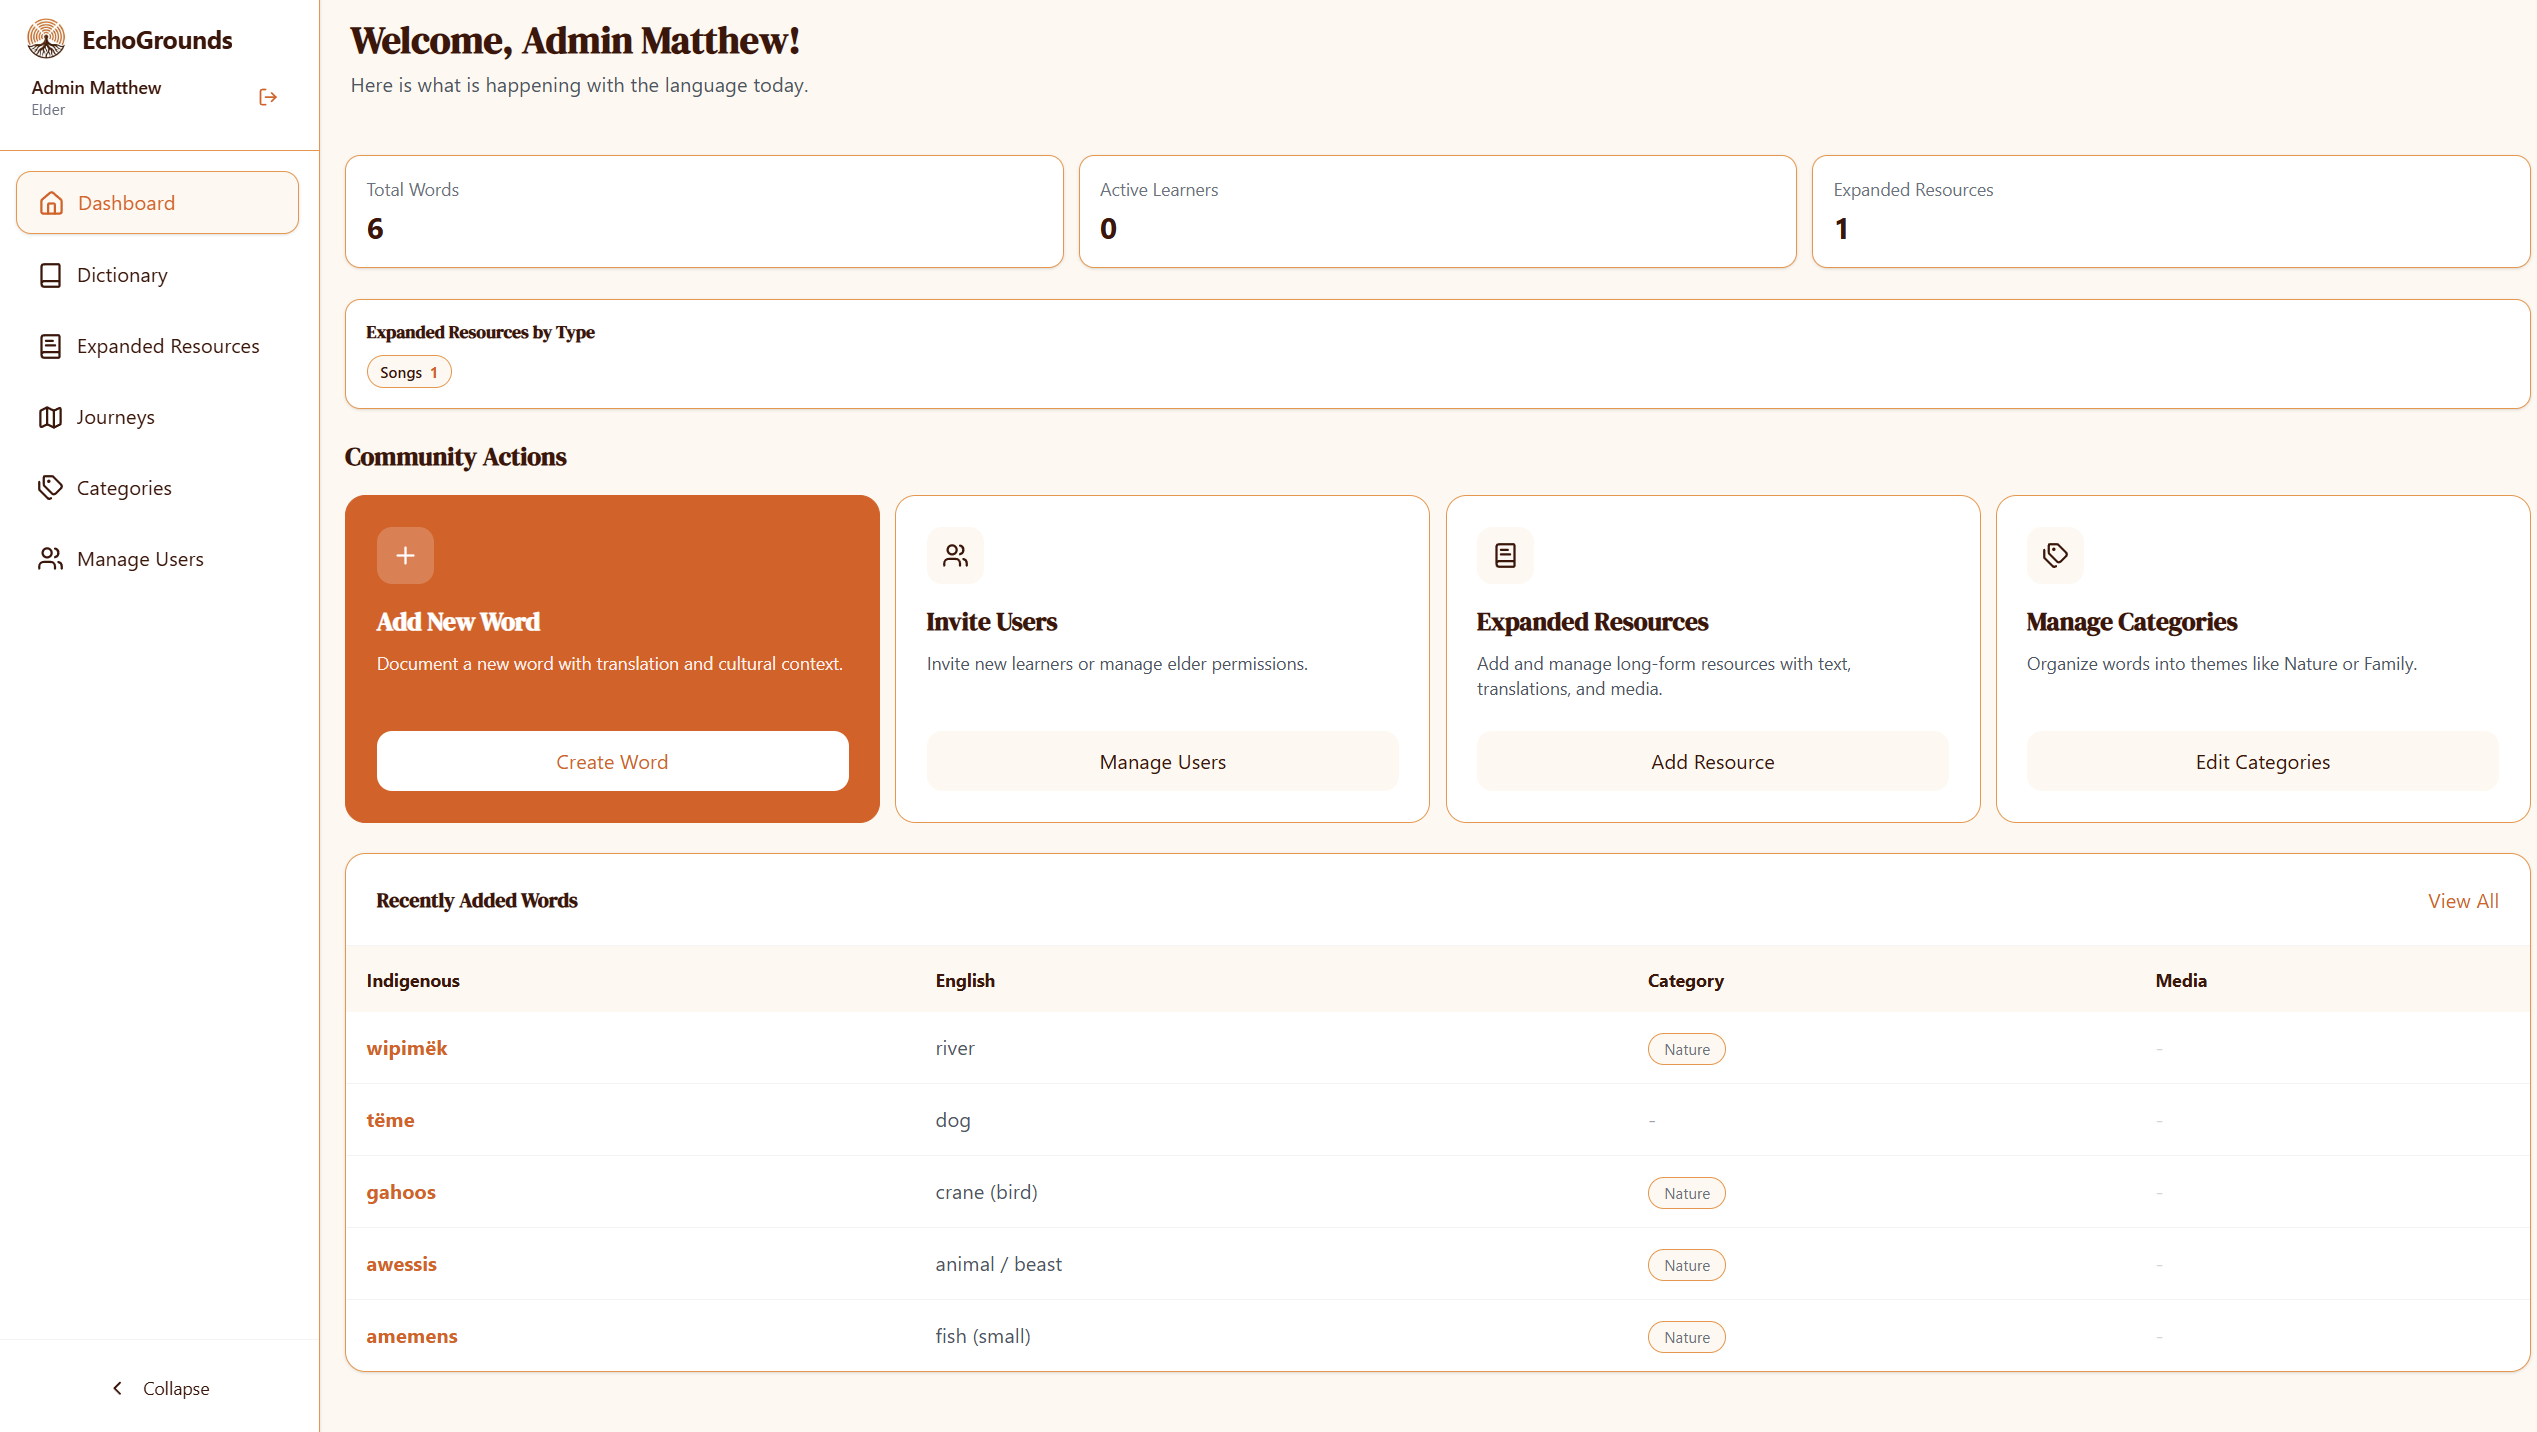Image resolution: width=2537 pixels, height=1432 pixels.
Task: Click the EchoGrounds logo
Action: coord(44,39)
